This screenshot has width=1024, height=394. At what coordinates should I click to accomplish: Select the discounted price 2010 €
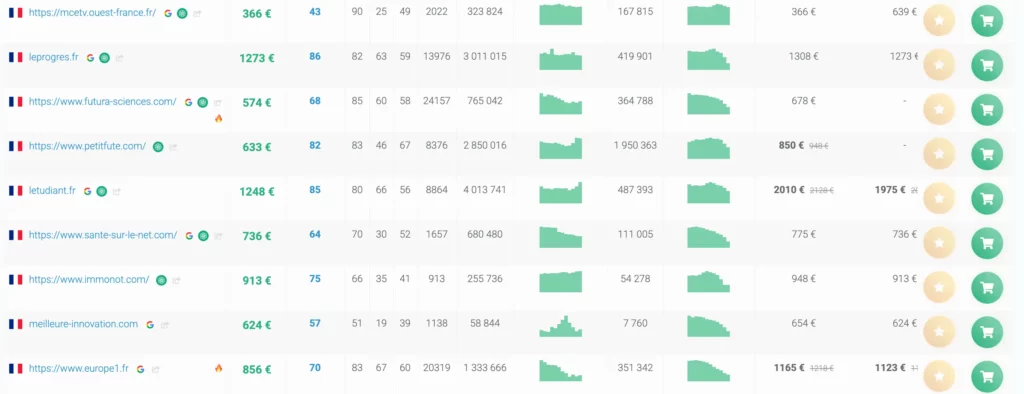click(789, 189)
